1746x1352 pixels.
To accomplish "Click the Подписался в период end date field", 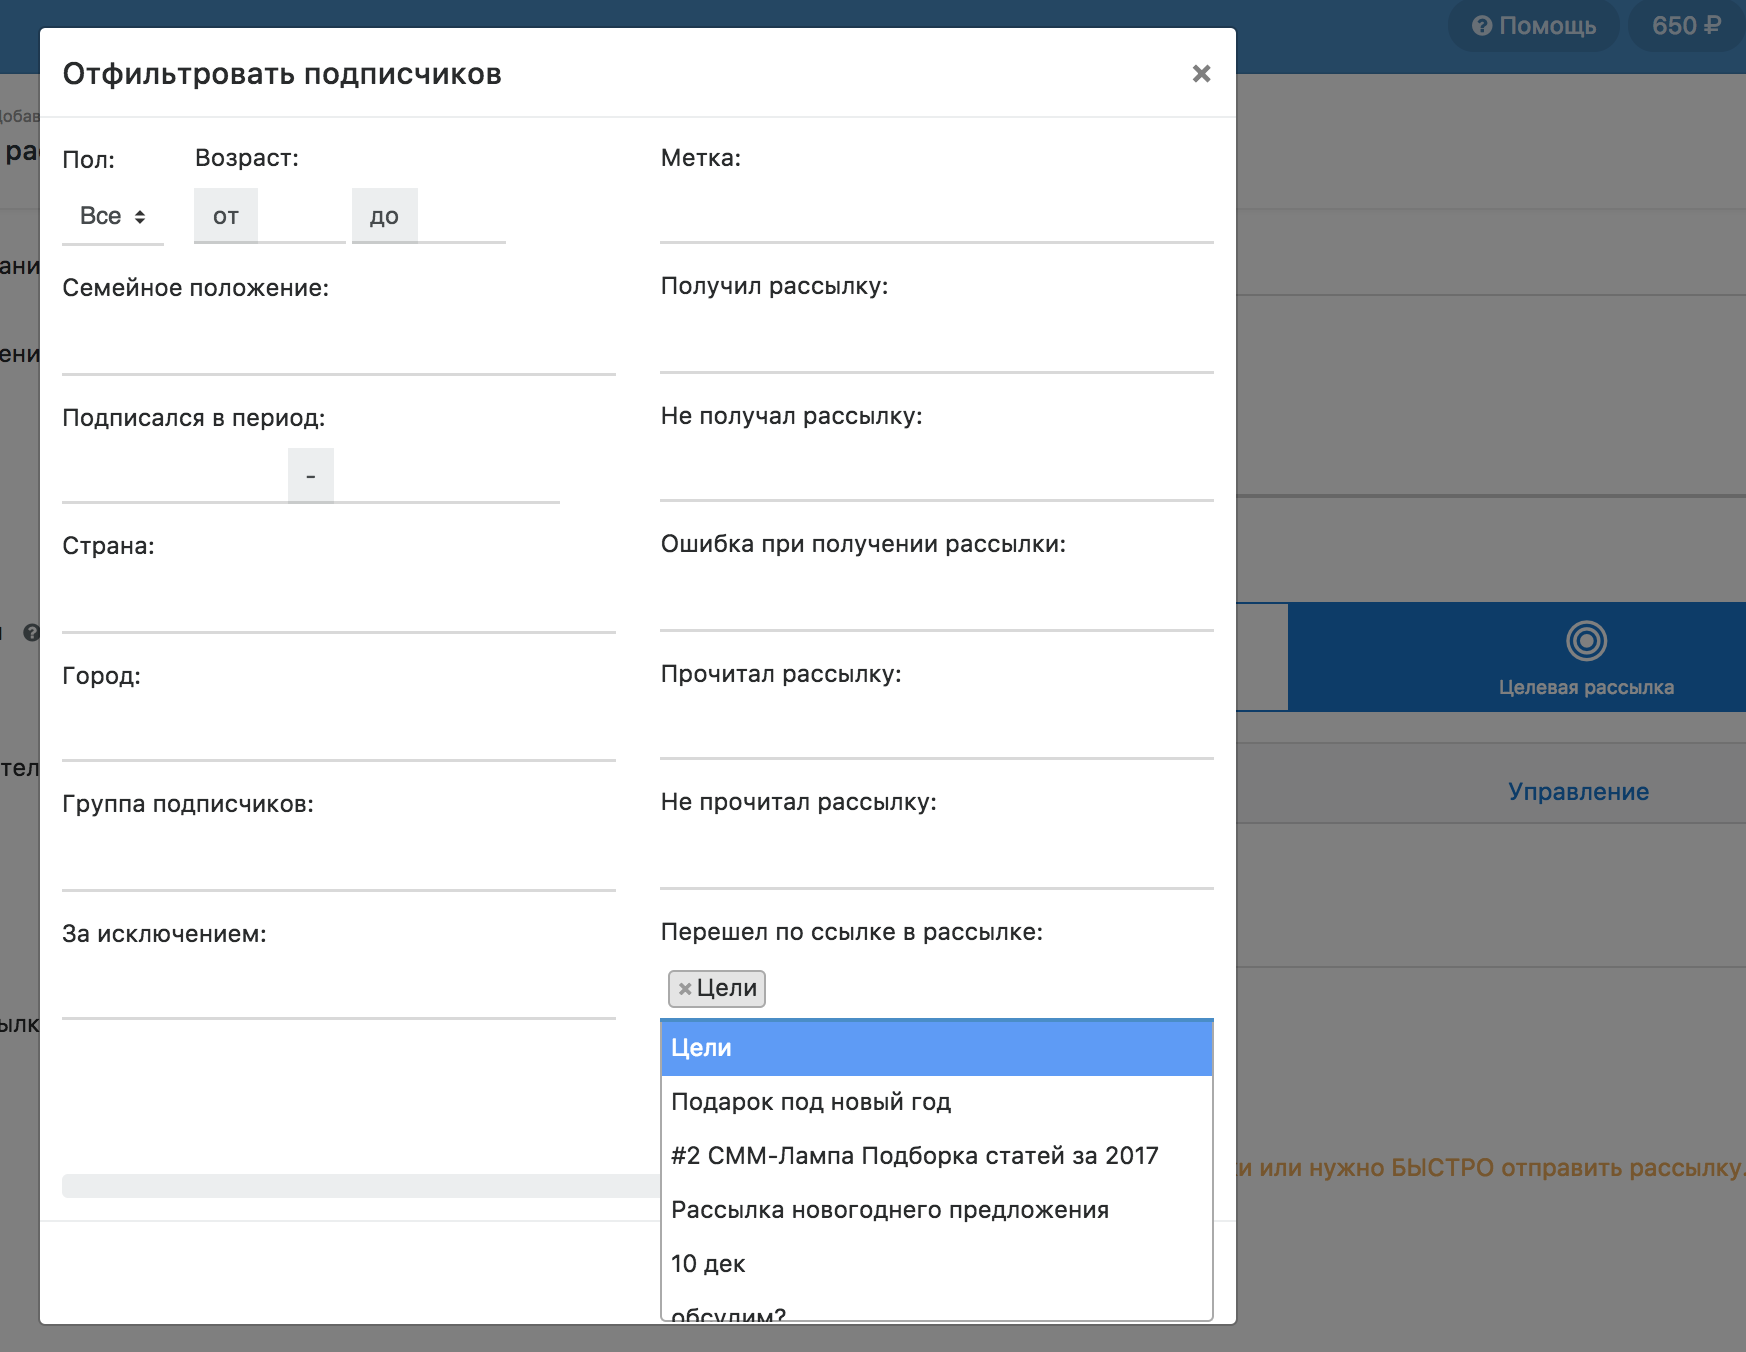I will click(x=447, y=475).
